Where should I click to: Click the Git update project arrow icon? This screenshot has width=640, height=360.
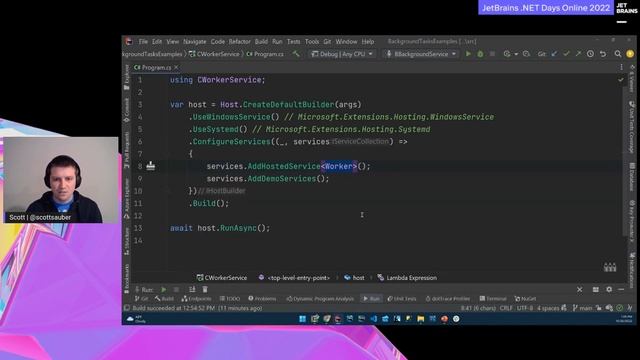click(x=554, y=54)
